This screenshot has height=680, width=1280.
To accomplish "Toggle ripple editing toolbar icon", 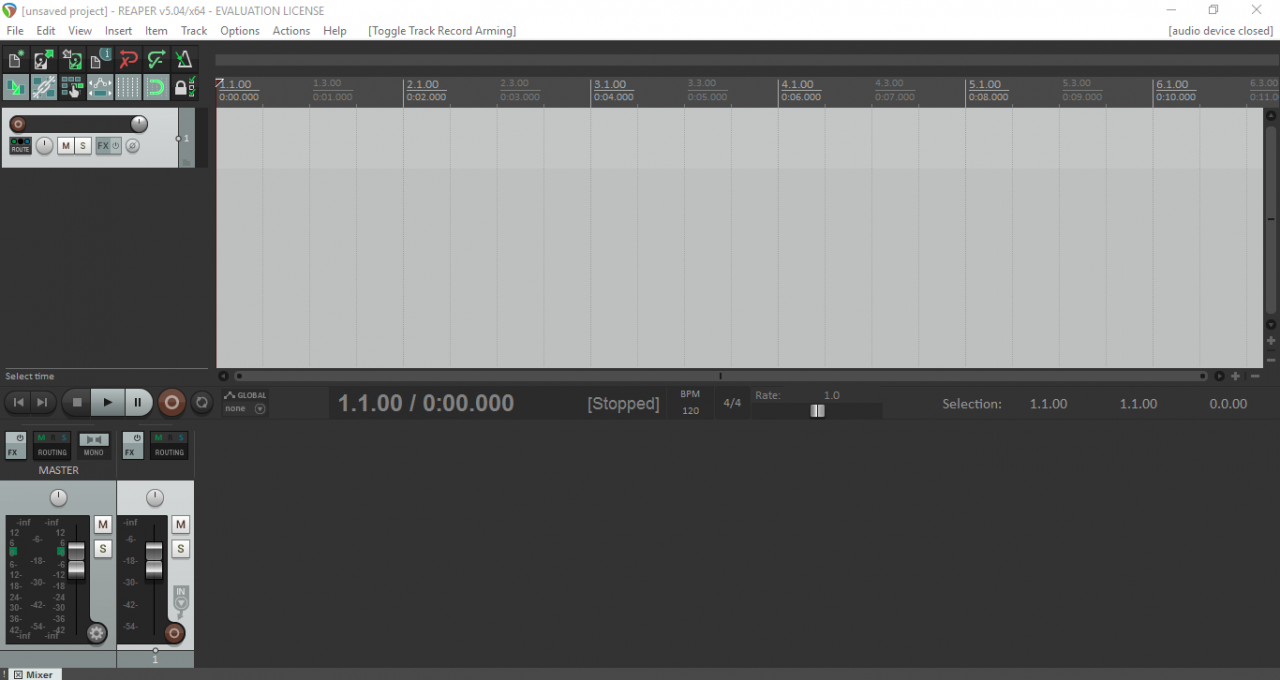I will 72,88.
